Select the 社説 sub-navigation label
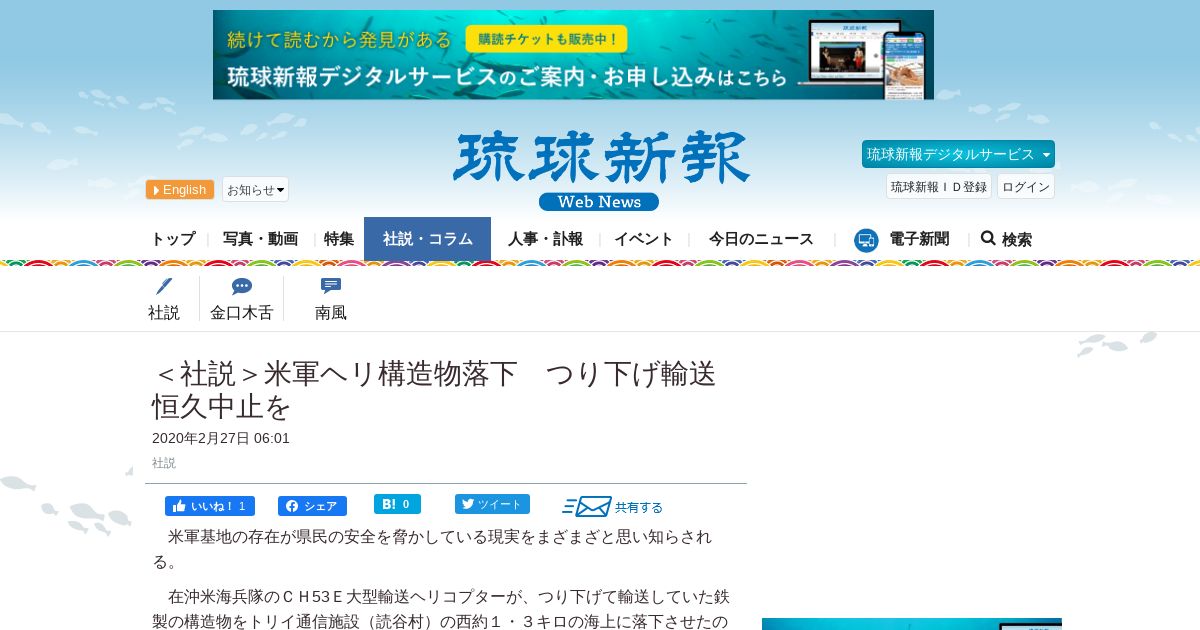Viewport: 1200px width, 630px height. click(x=164, y=313)
